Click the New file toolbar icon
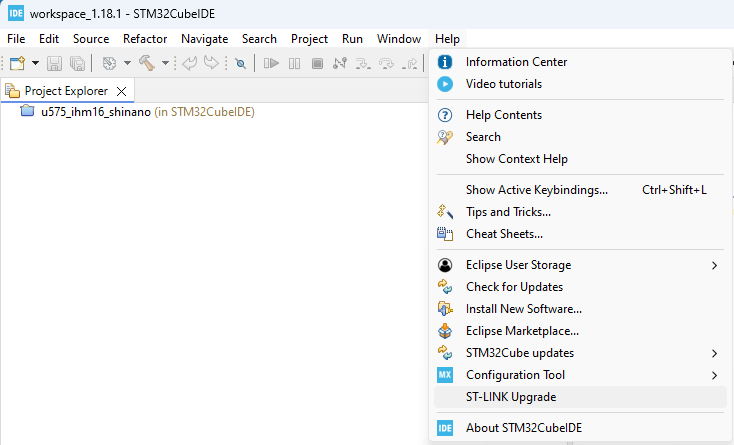 (x=17, y=63)
